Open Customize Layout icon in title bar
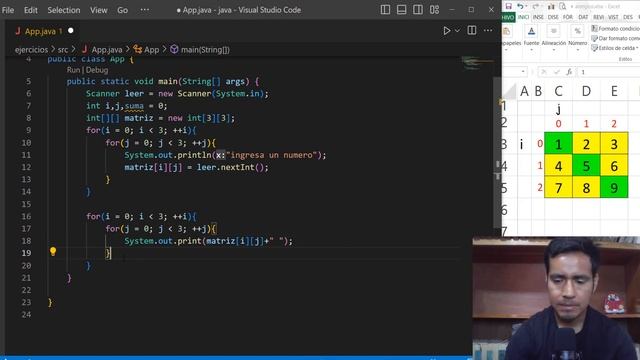The height and width of the screenshot is (360, 640). [x=434, y=9]
